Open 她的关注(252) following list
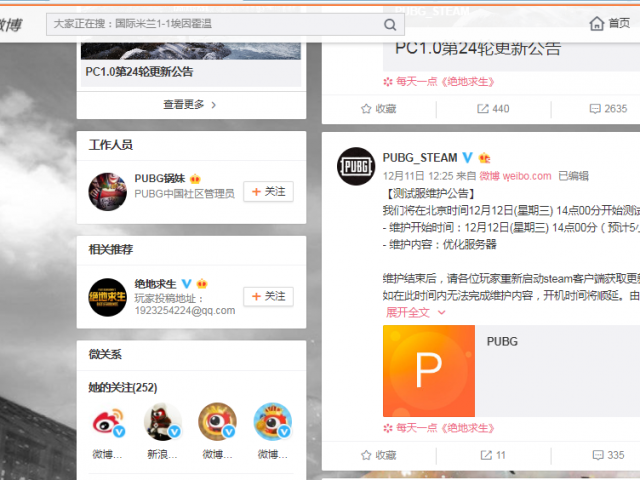Screen dimensions: 640x480 tap(123, 387)
